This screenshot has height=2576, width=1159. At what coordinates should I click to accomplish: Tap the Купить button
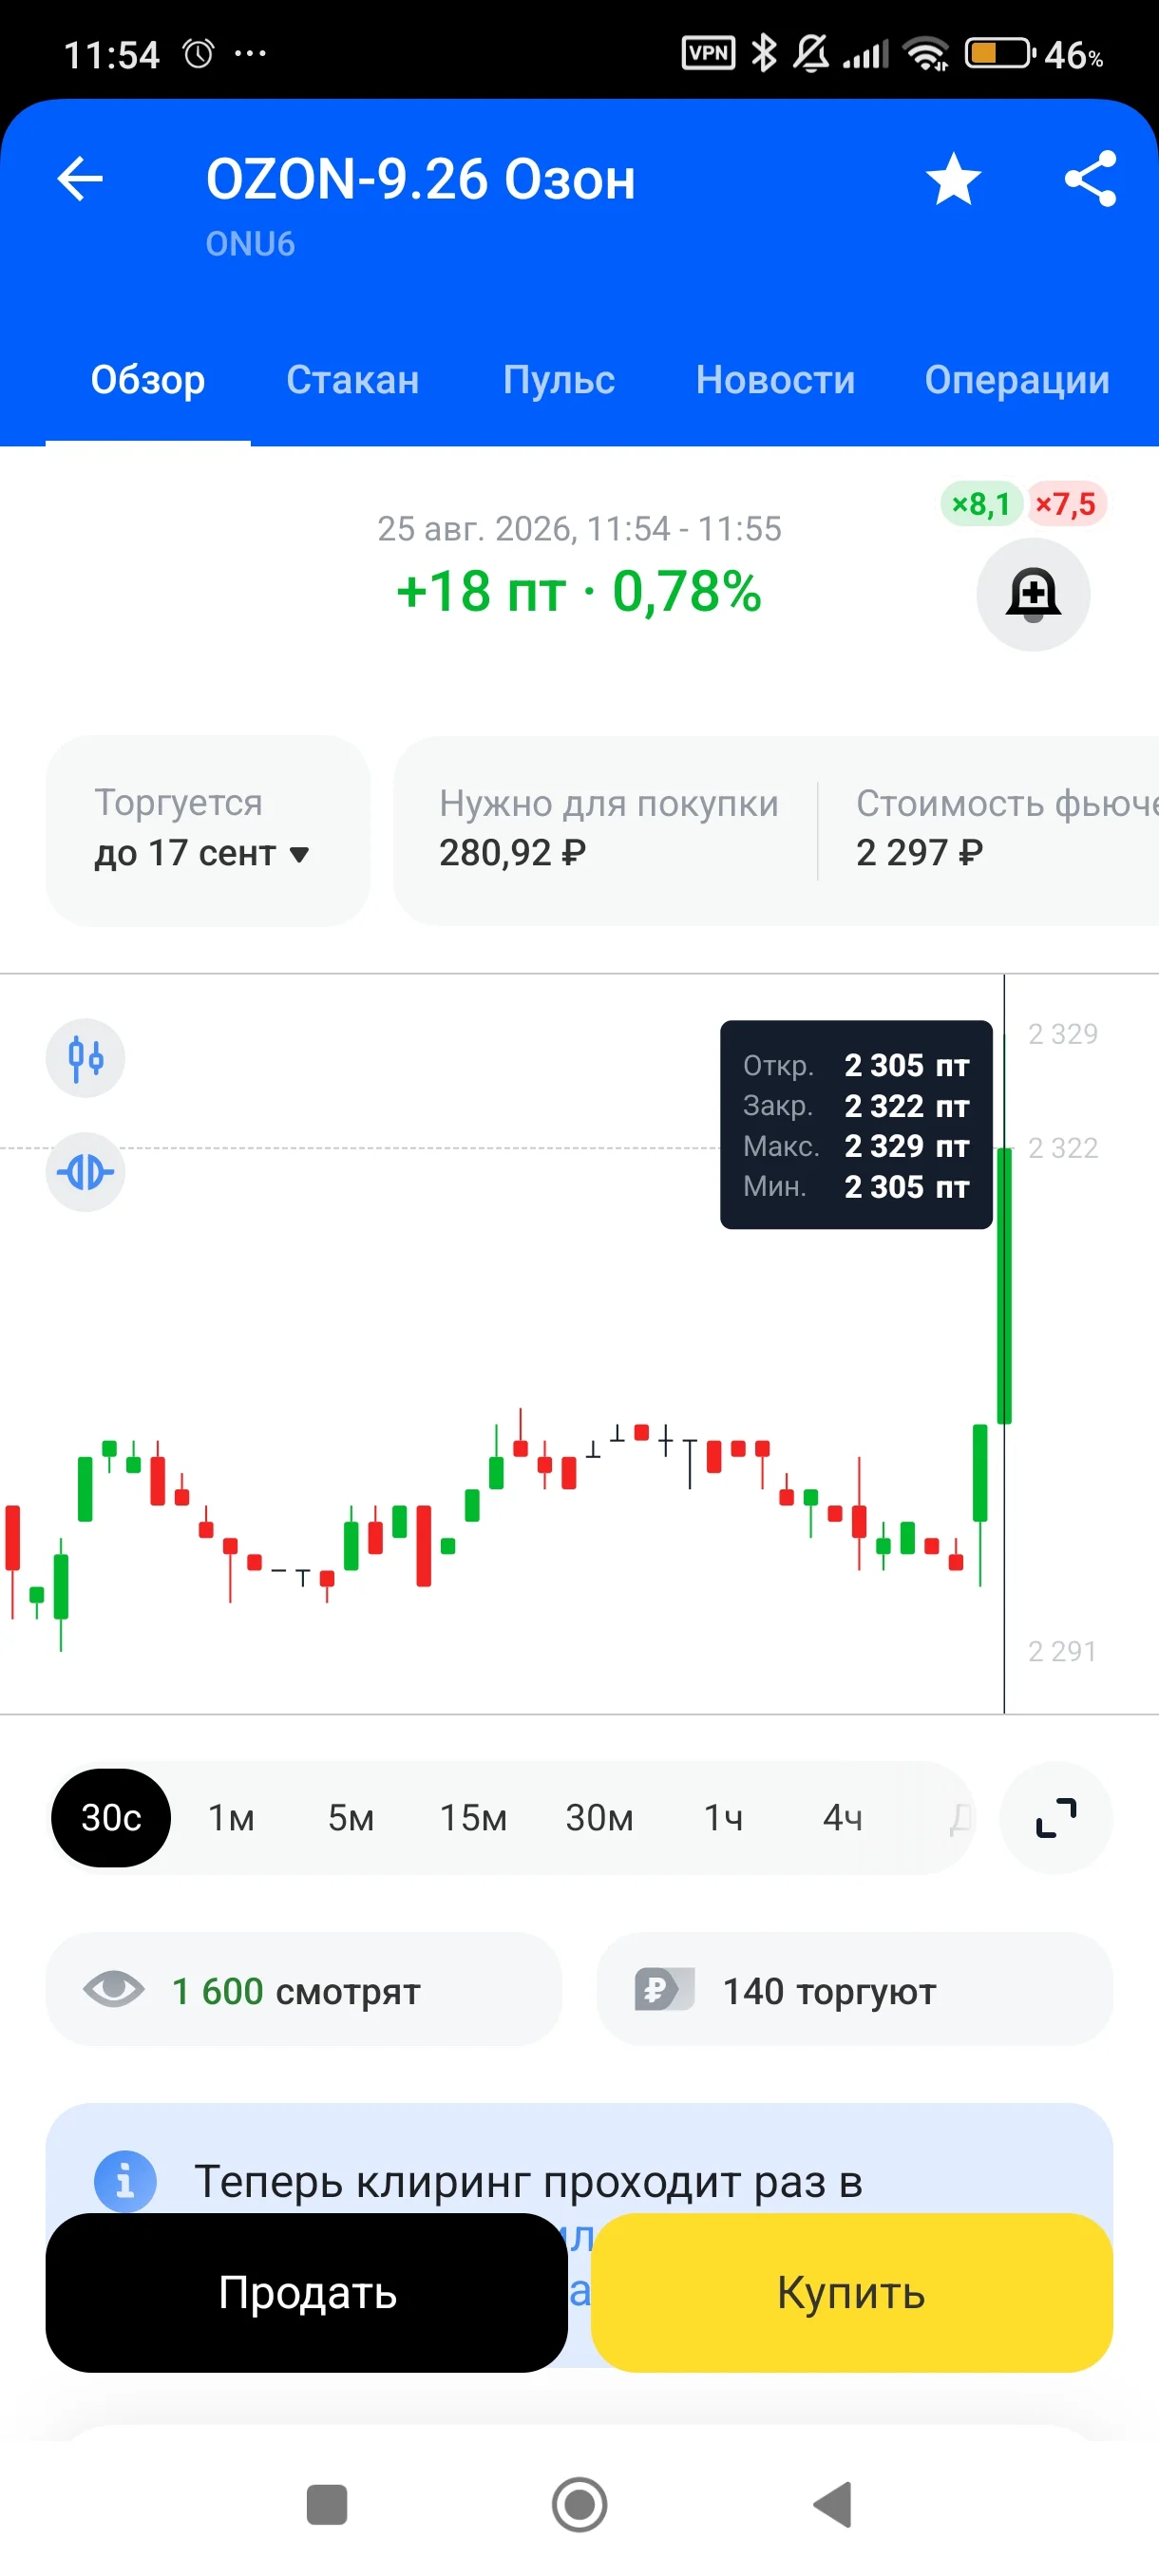point(852,2292)
